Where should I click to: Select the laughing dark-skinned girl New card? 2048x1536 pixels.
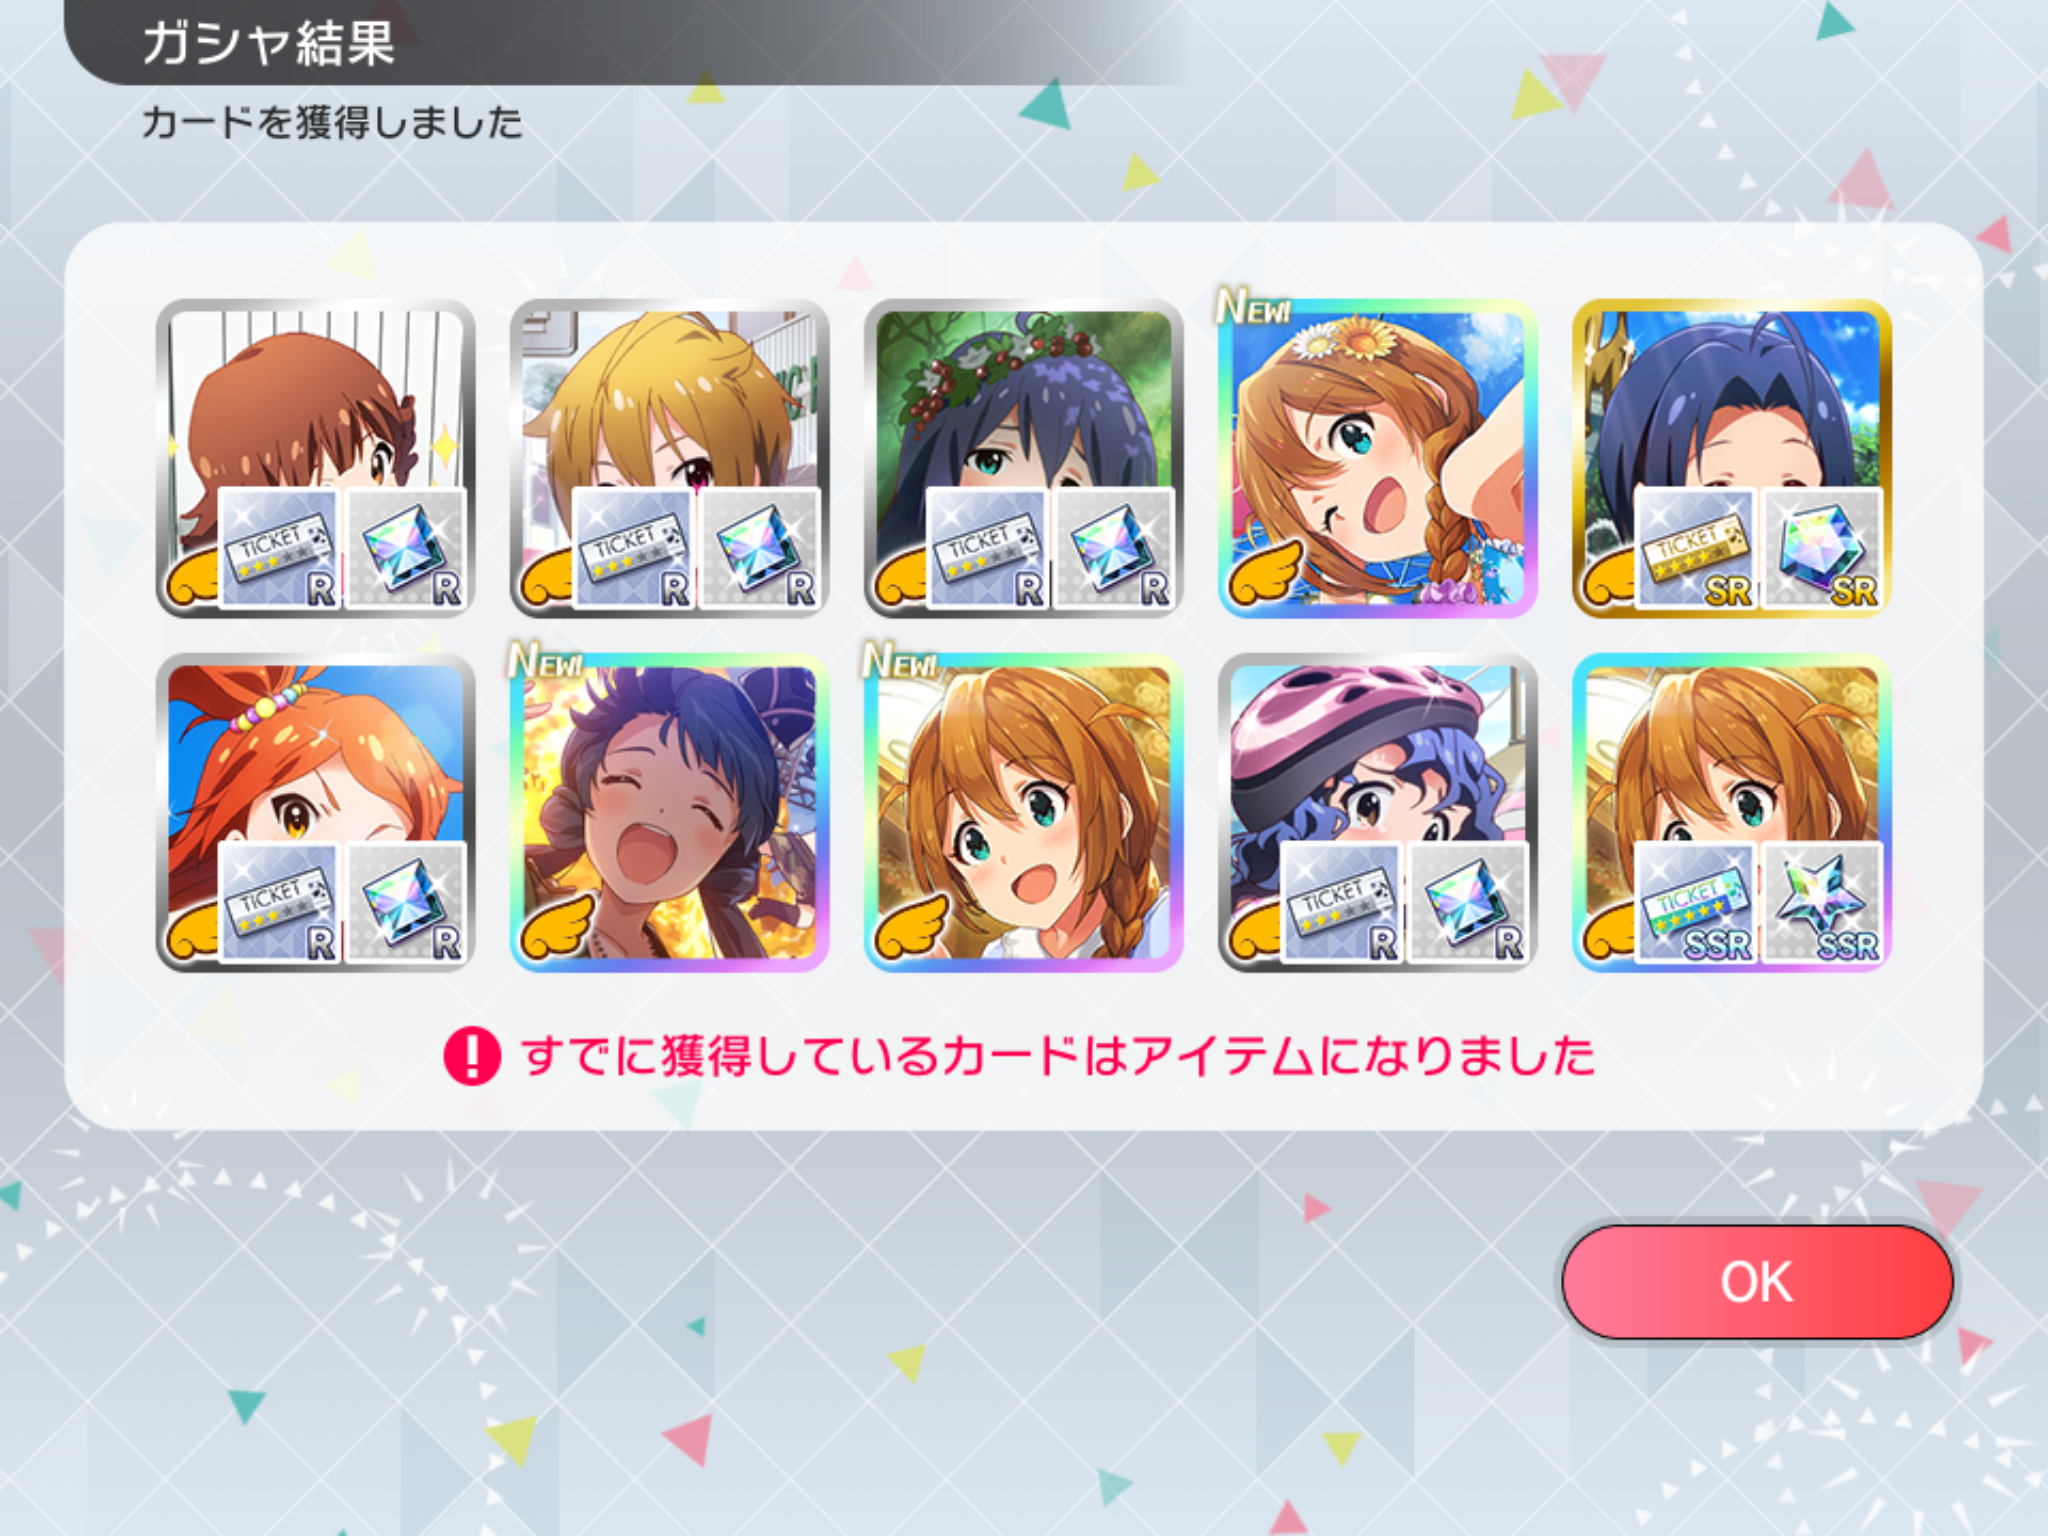pos(669,812)
